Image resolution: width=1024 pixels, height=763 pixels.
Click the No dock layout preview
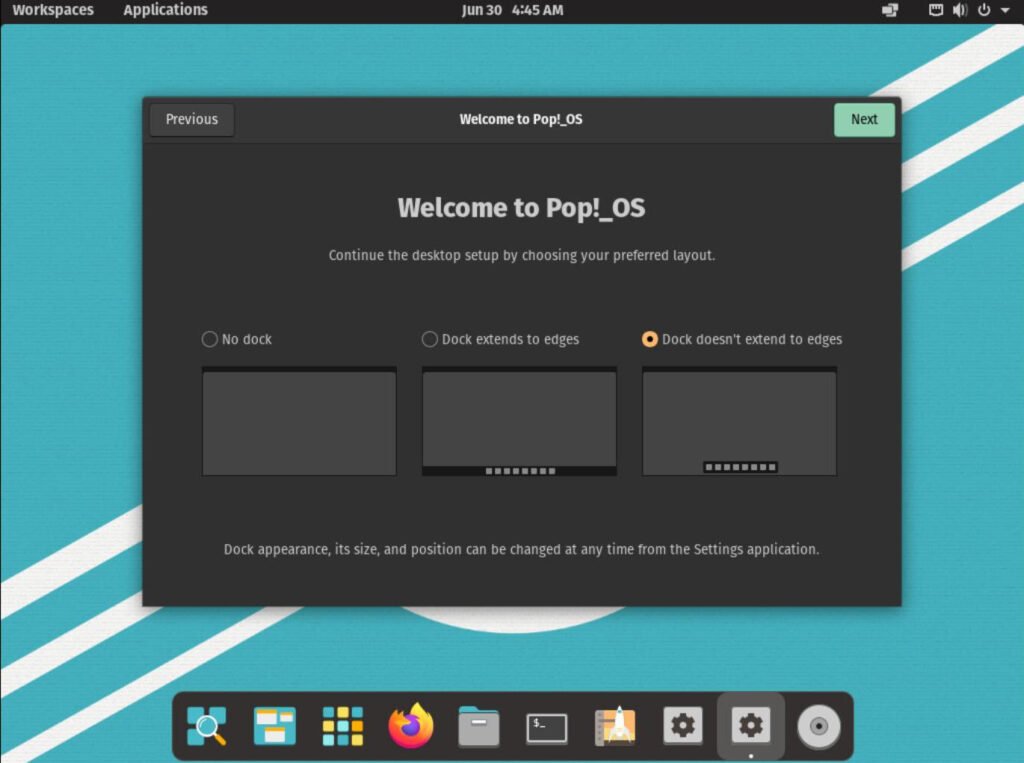pos(299,421)
